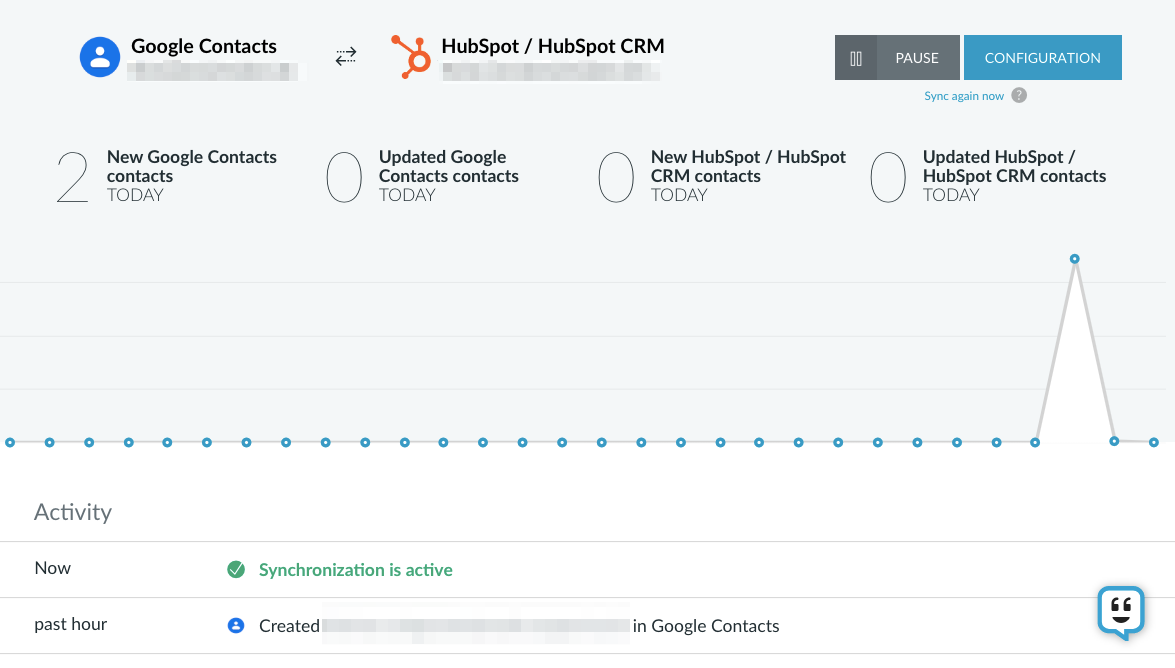Open the help question mark icon

tap(1018, 95)
